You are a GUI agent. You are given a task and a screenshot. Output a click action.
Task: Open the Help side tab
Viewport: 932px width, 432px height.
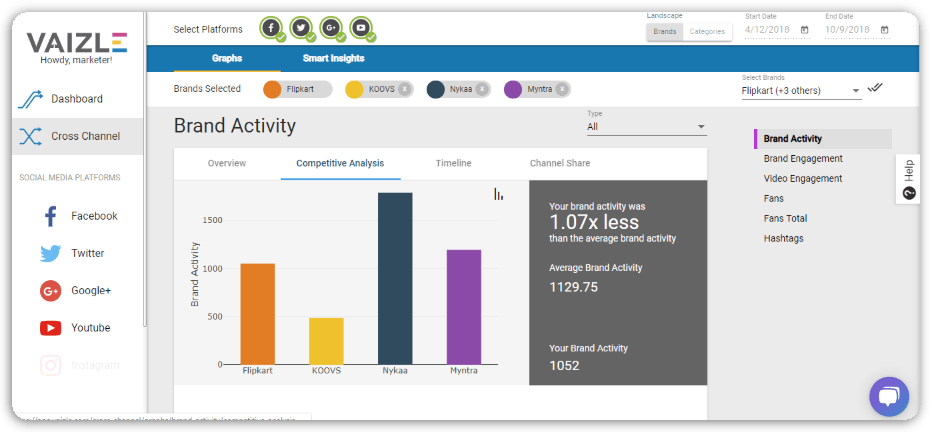click(908, 179)
